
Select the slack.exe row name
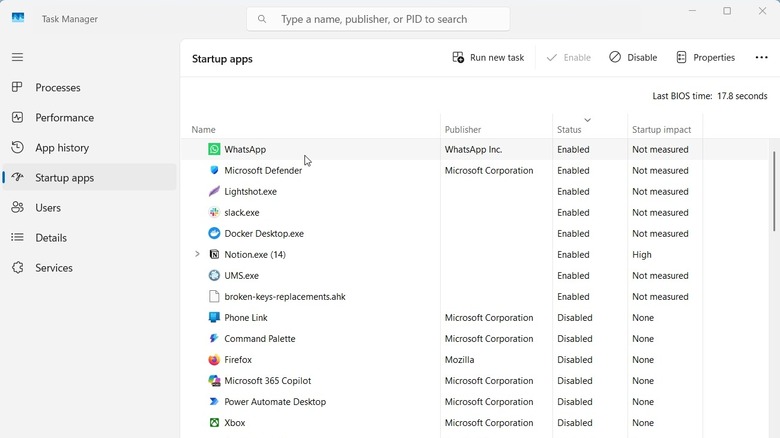[242, 213]
